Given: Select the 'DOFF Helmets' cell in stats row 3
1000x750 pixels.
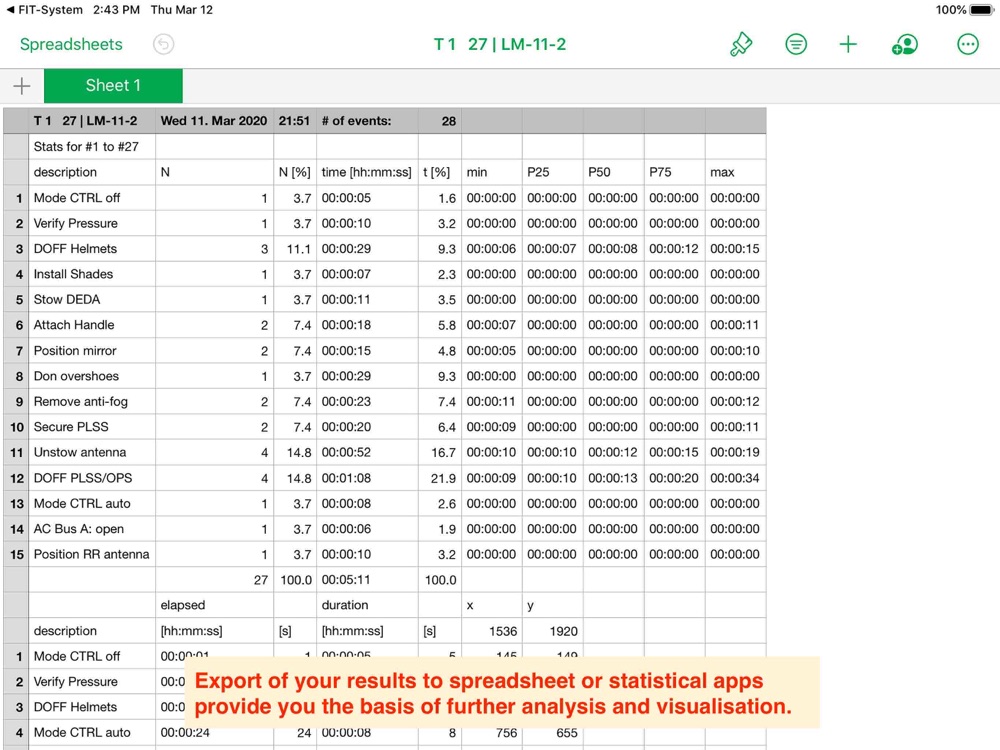Looking at the screenshot, I should (92, 249).
